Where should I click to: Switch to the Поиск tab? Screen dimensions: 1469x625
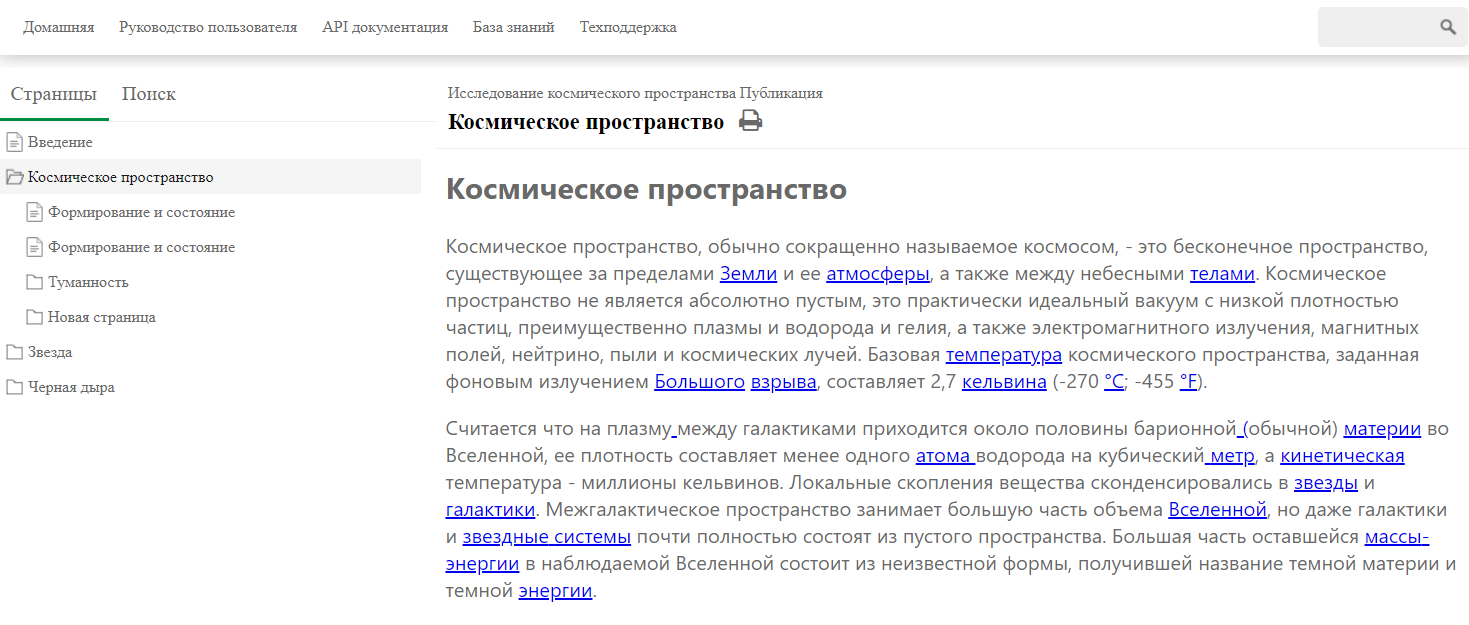(x=148, y=93)
